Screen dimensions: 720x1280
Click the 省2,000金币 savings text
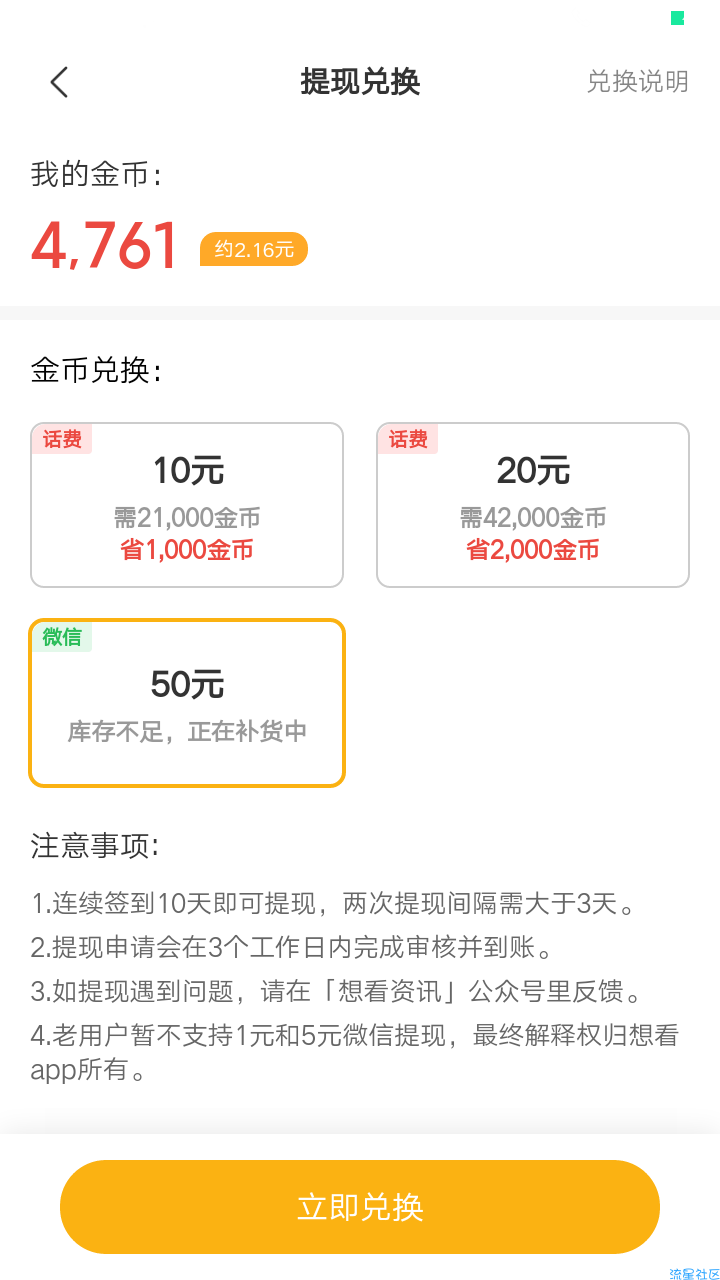pos(533,550)
